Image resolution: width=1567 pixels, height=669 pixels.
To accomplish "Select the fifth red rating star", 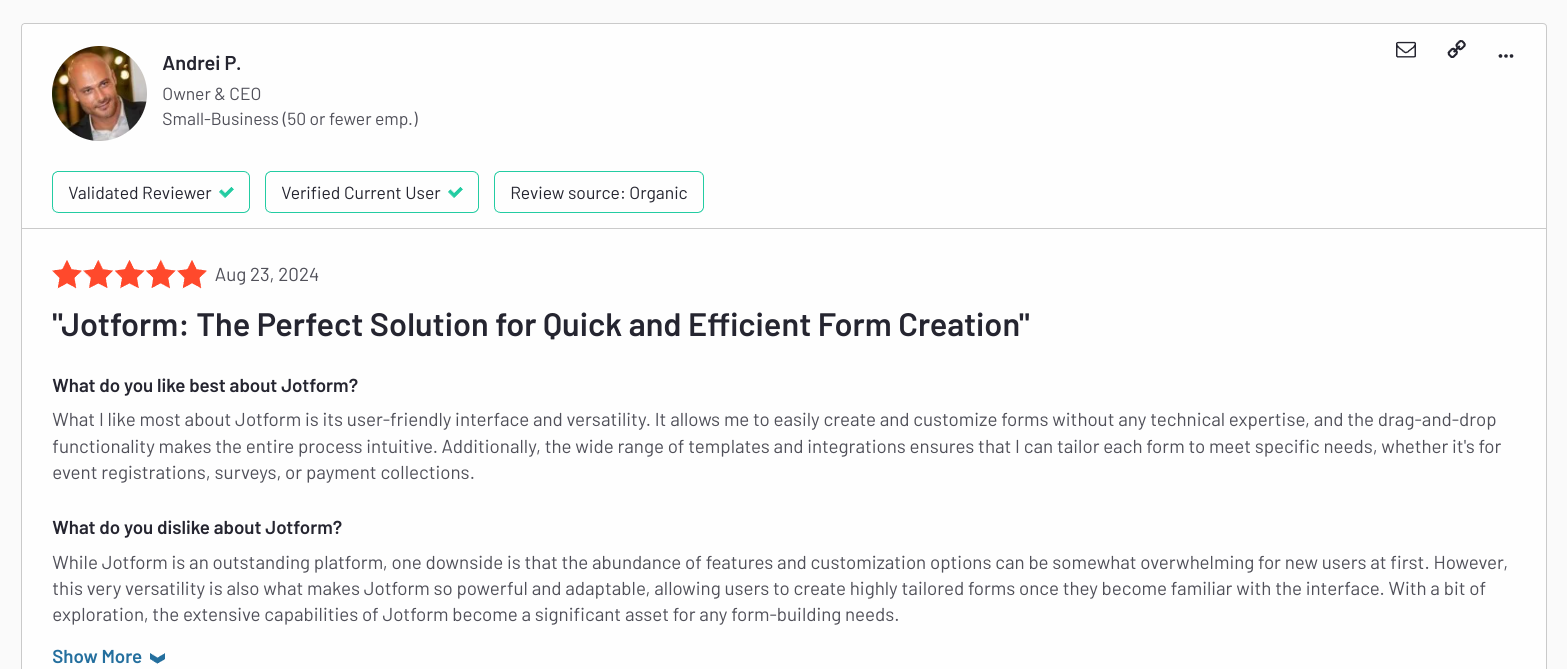I will 192,273.
